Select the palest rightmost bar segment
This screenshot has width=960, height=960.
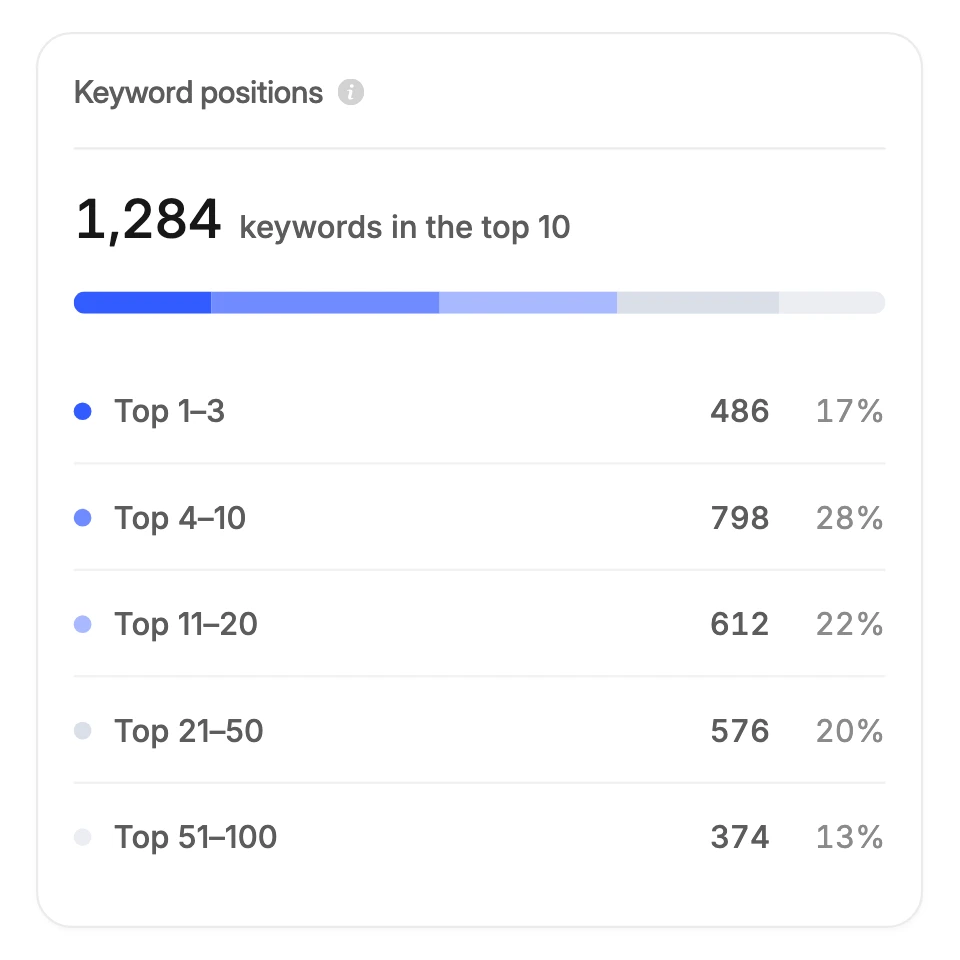click(832, 302)
